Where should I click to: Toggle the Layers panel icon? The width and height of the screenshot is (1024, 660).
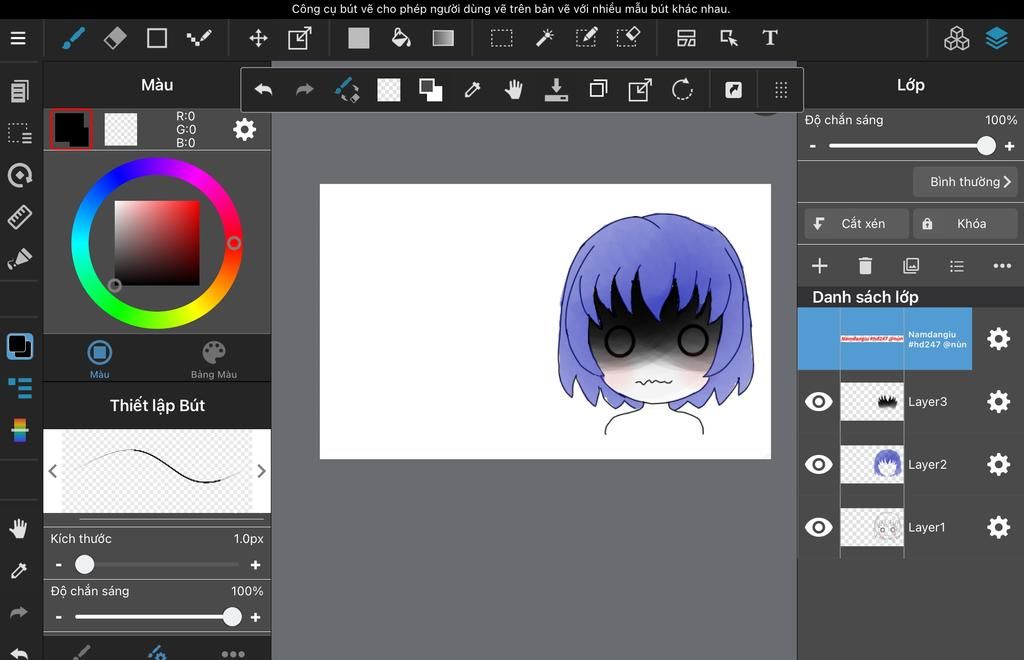[x=997, y=39]
